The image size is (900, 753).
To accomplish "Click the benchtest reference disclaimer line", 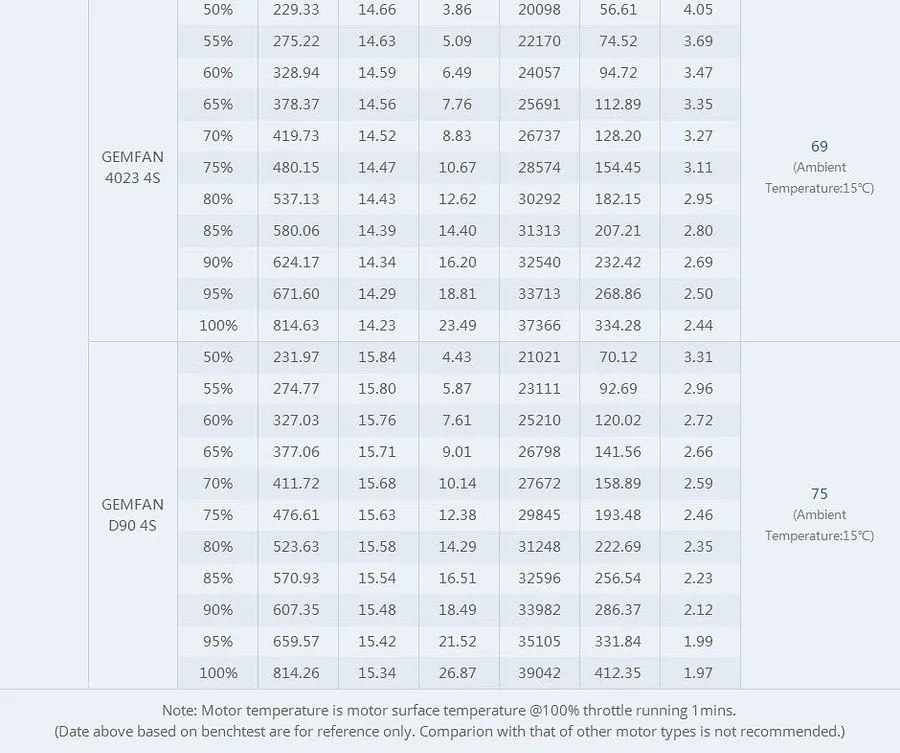I will (x=449, y=732).
